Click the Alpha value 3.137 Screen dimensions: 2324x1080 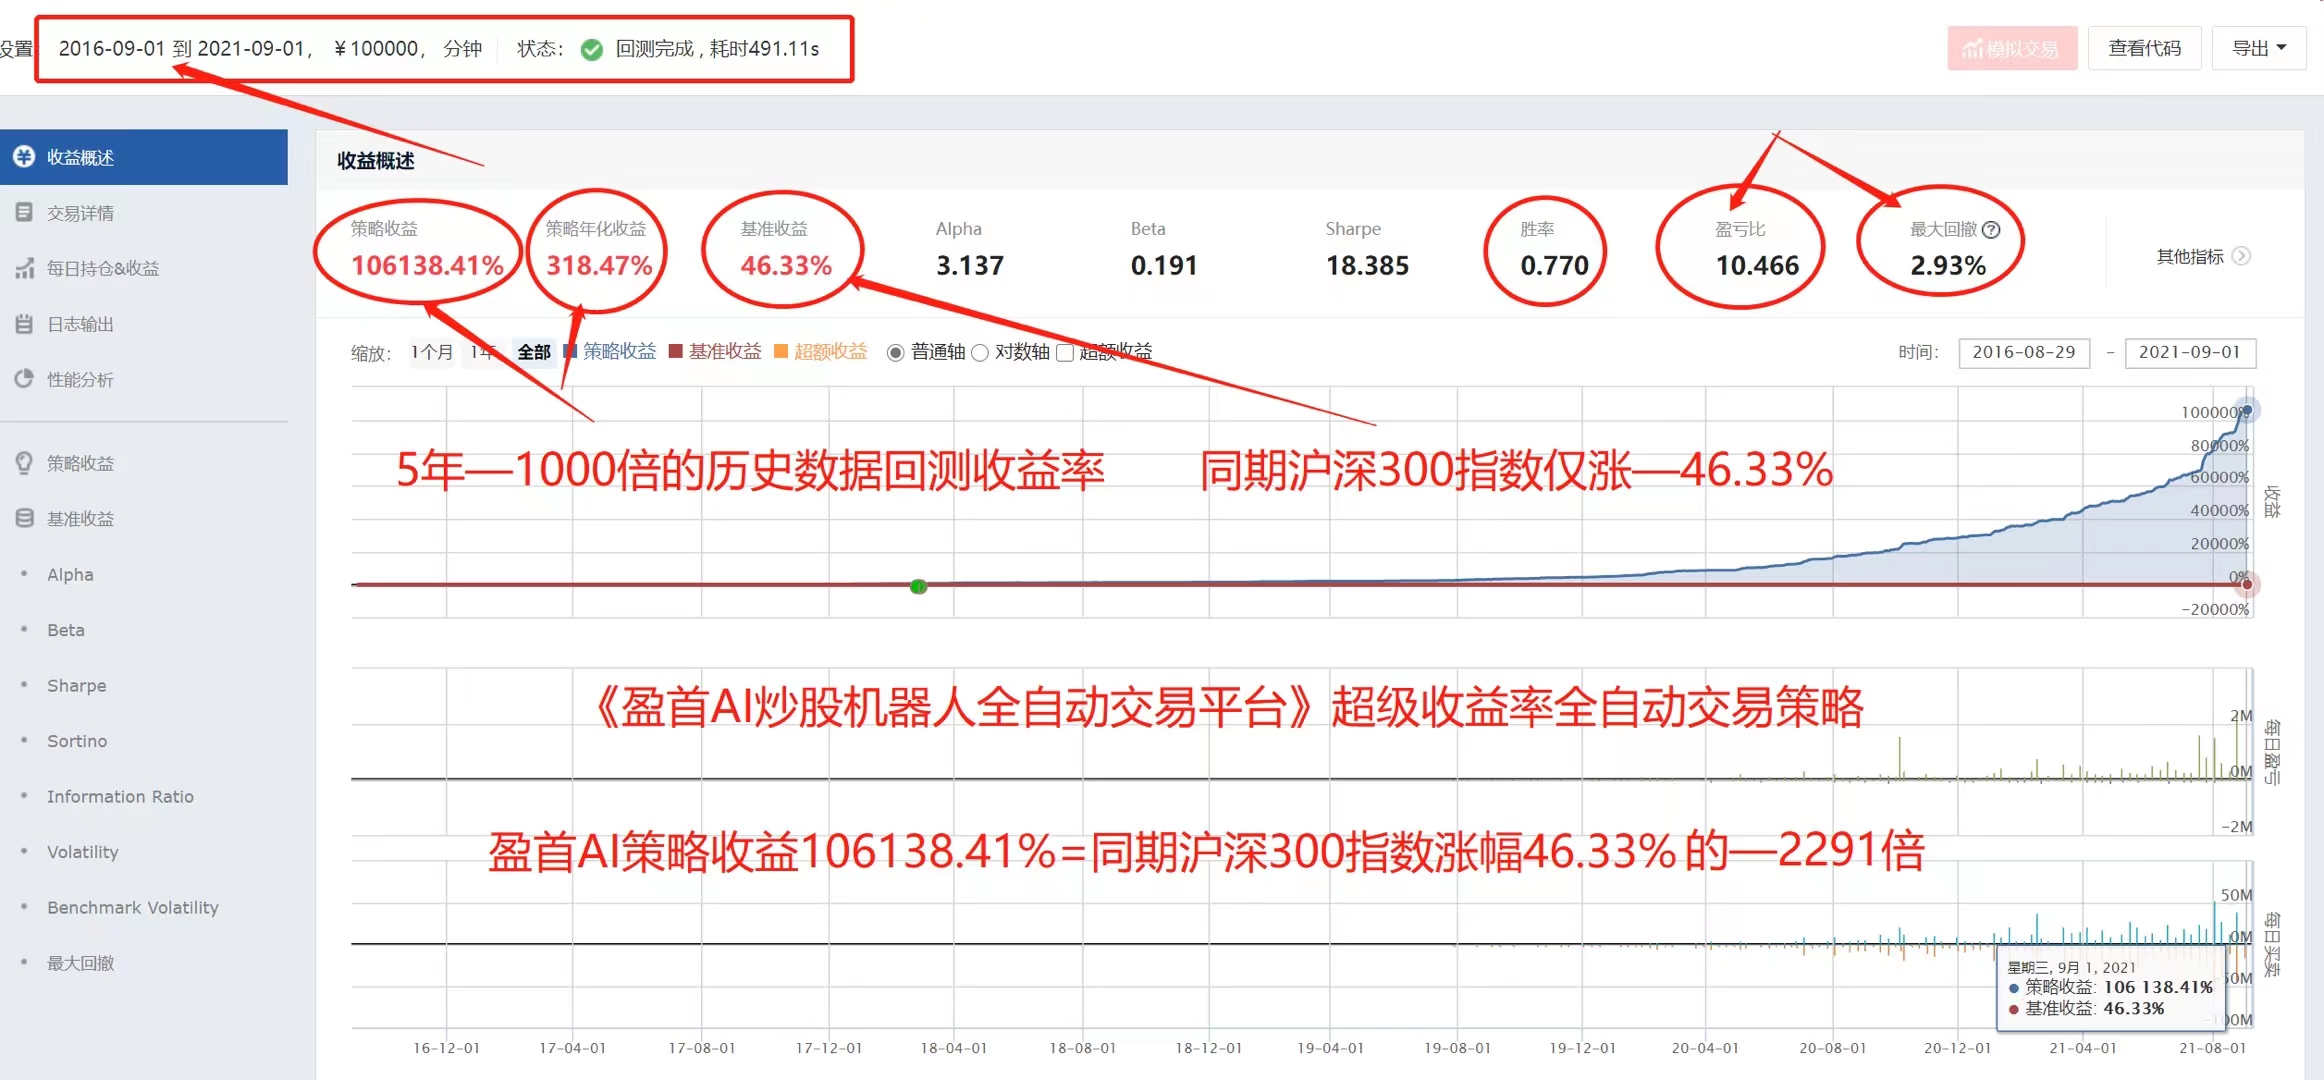point(970,265)
